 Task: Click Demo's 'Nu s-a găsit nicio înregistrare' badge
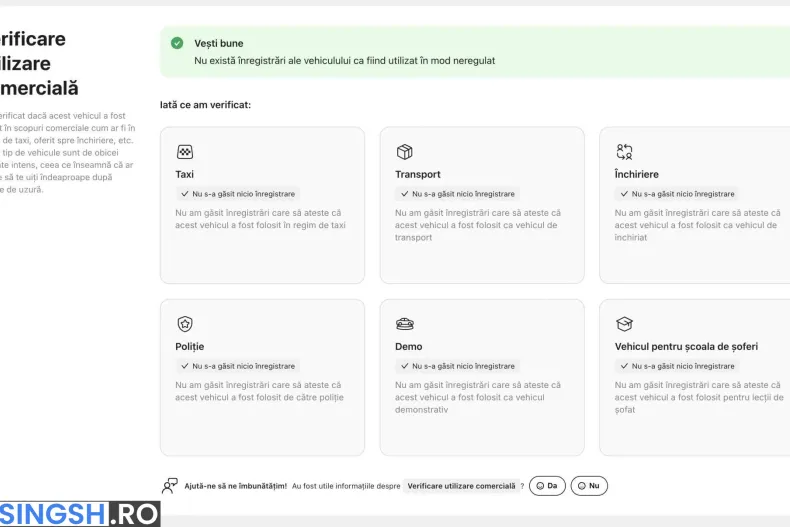coord(457,366)
